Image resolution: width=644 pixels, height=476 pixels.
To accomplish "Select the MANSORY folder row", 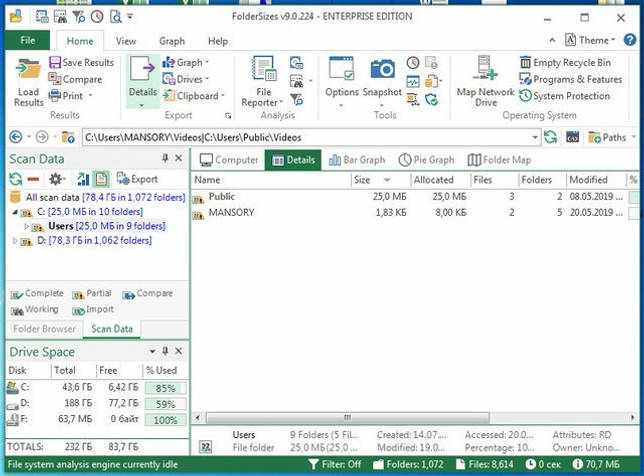I will click(x=415, y=213).
